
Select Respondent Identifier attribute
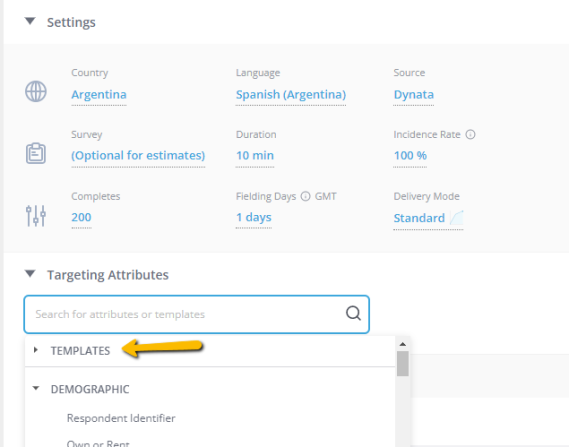pos(121,418)
